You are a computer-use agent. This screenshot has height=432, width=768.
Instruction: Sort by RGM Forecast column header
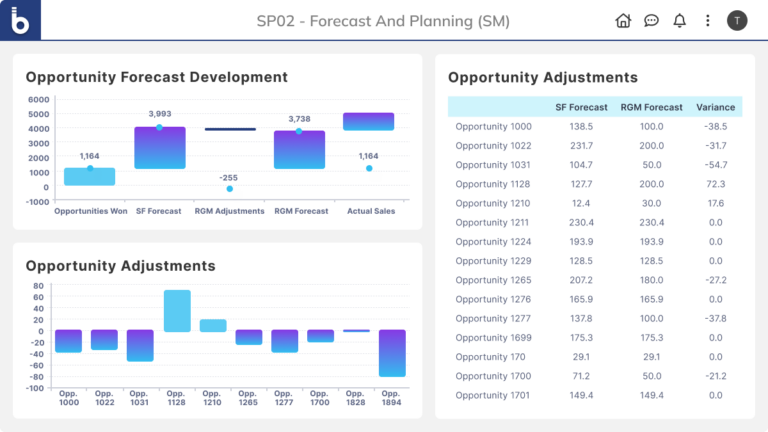click(651, 107)
